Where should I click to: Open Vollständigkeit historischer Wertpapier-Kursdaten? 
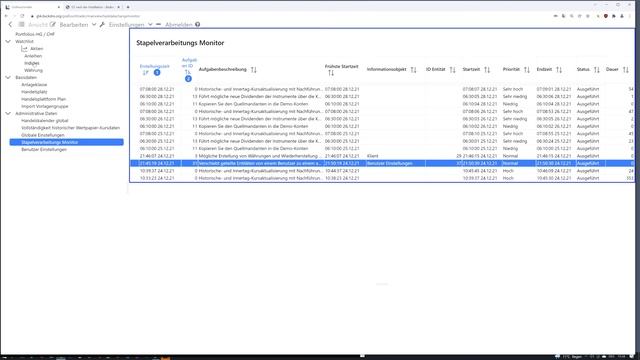coord(71,128)
